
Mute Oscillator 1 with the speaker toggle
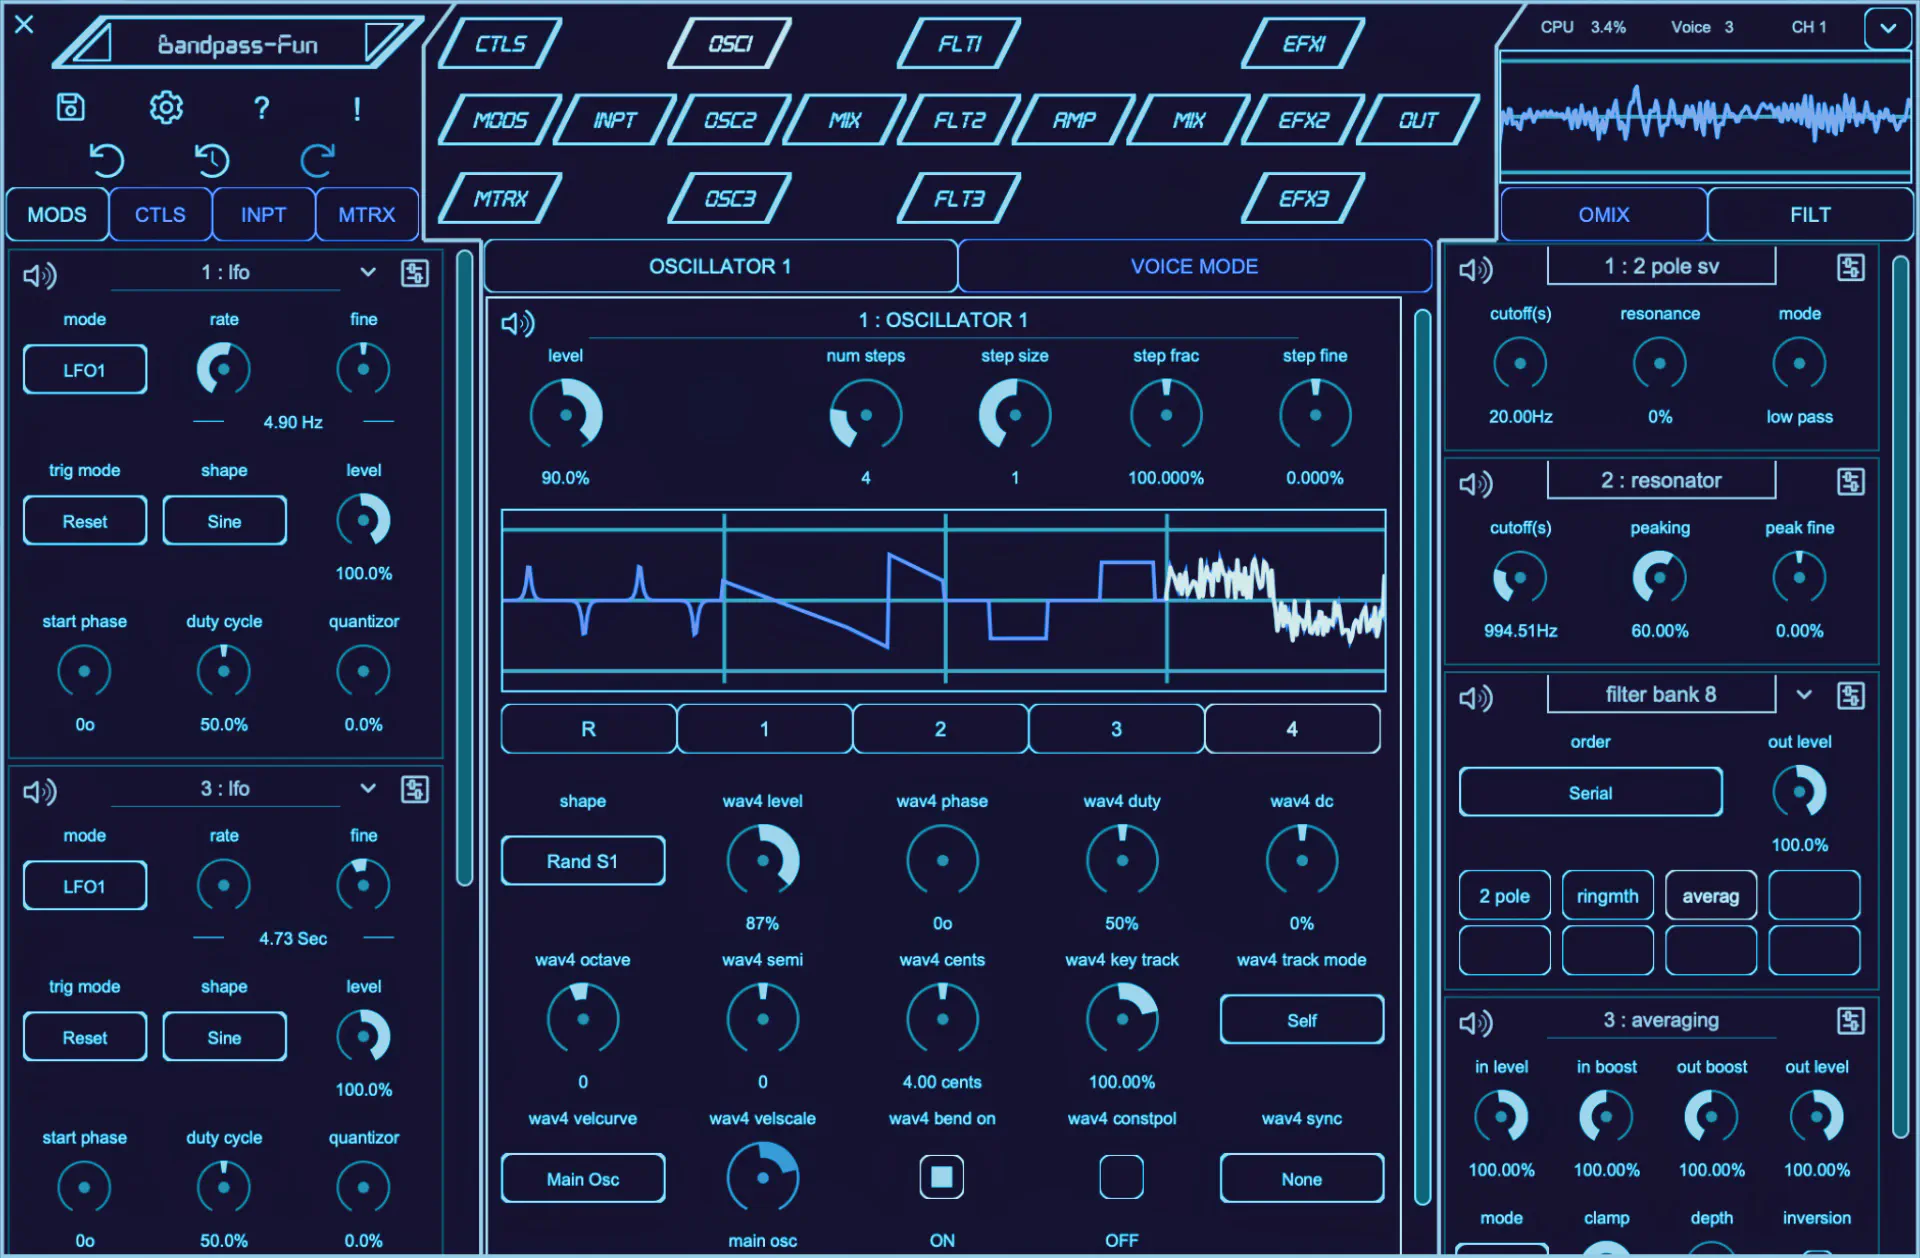coord(517,323)
